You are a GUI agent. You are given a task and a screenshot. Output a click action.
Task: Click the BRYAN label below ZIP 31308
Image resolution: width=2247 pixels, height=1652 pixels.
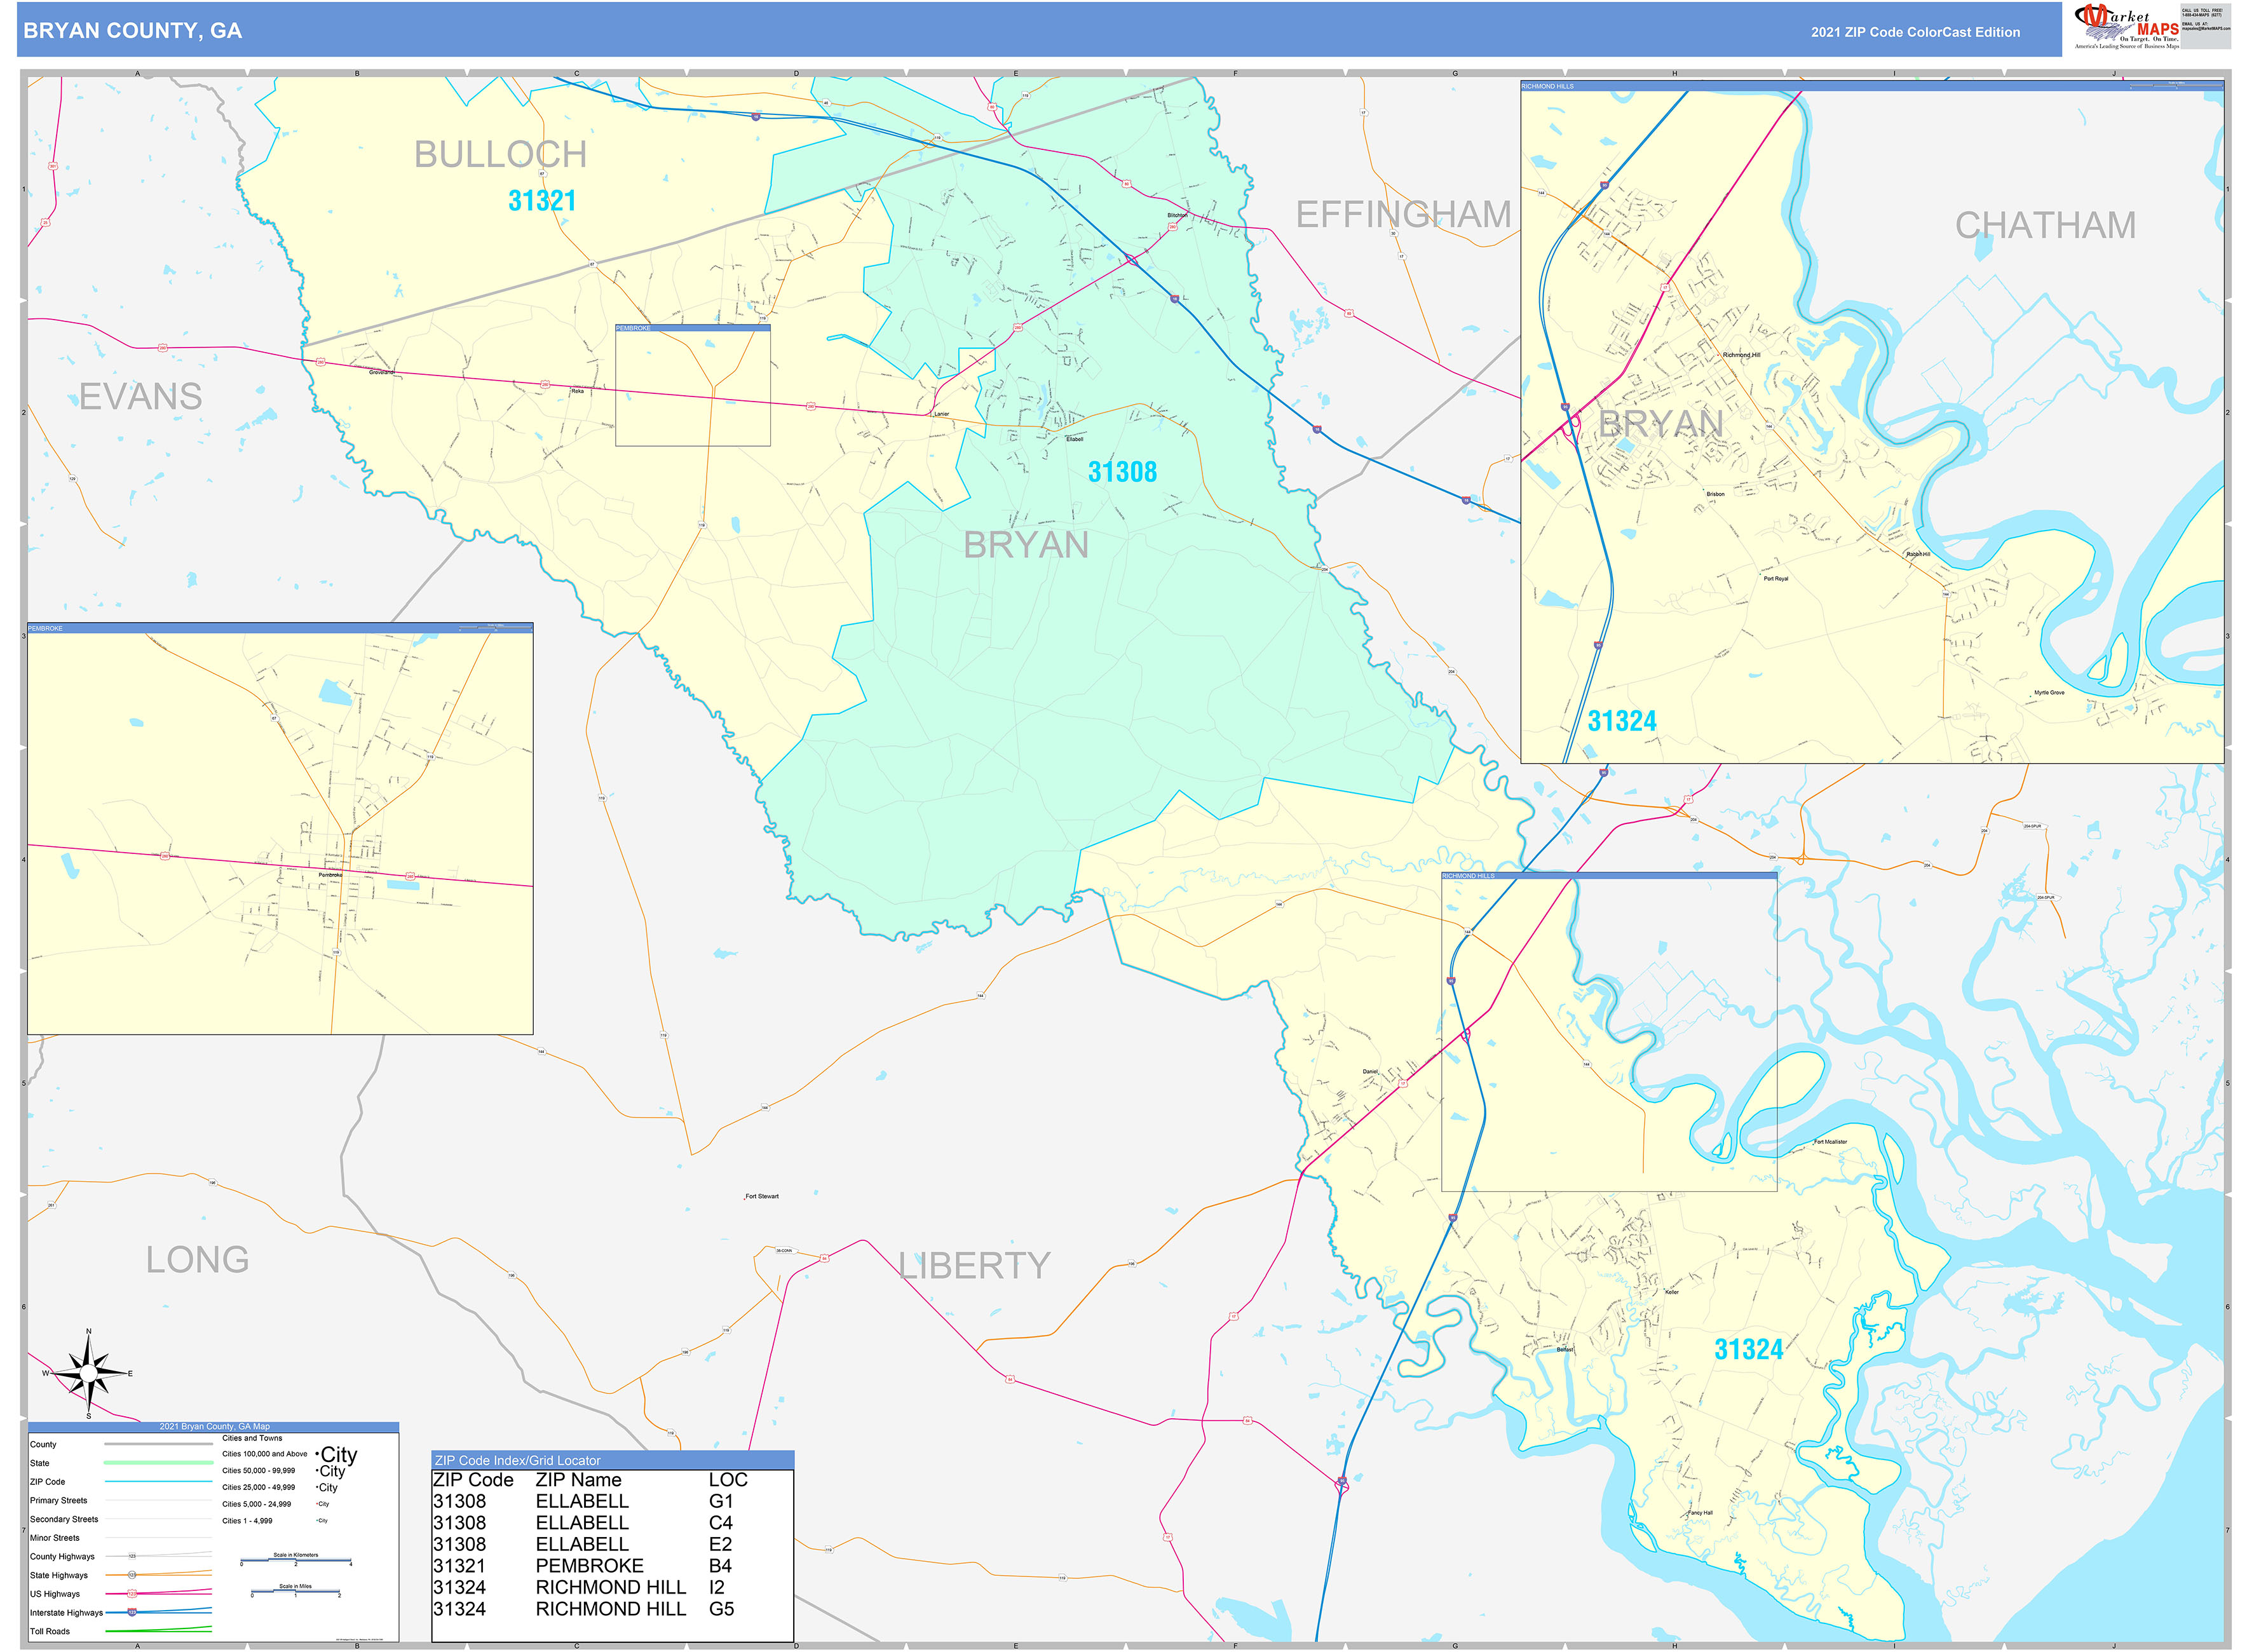click(1026, 545)
